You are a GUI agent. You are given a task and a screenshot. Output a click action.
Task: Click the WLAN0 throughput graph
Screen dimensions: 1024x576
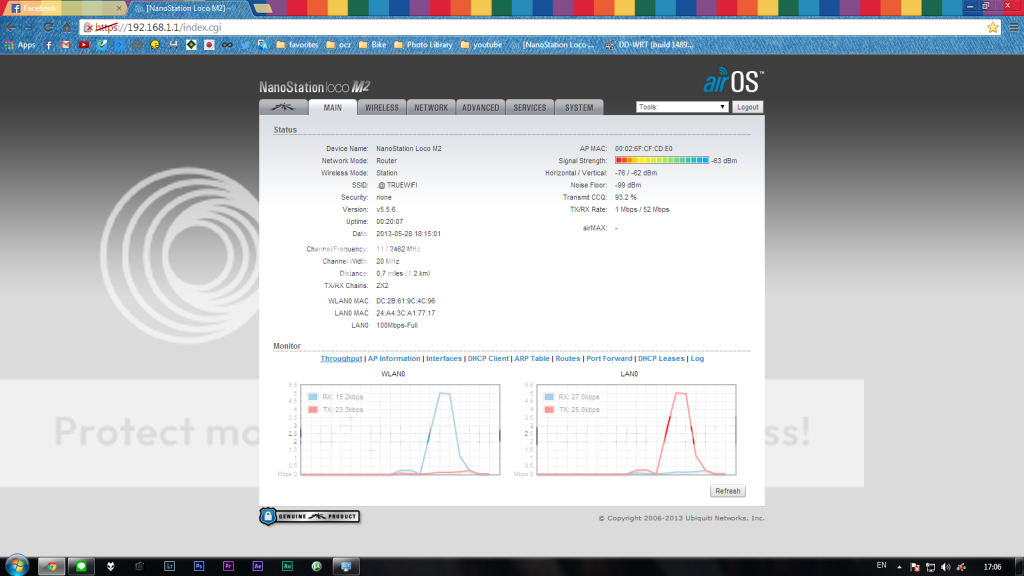tap(400, 430)
